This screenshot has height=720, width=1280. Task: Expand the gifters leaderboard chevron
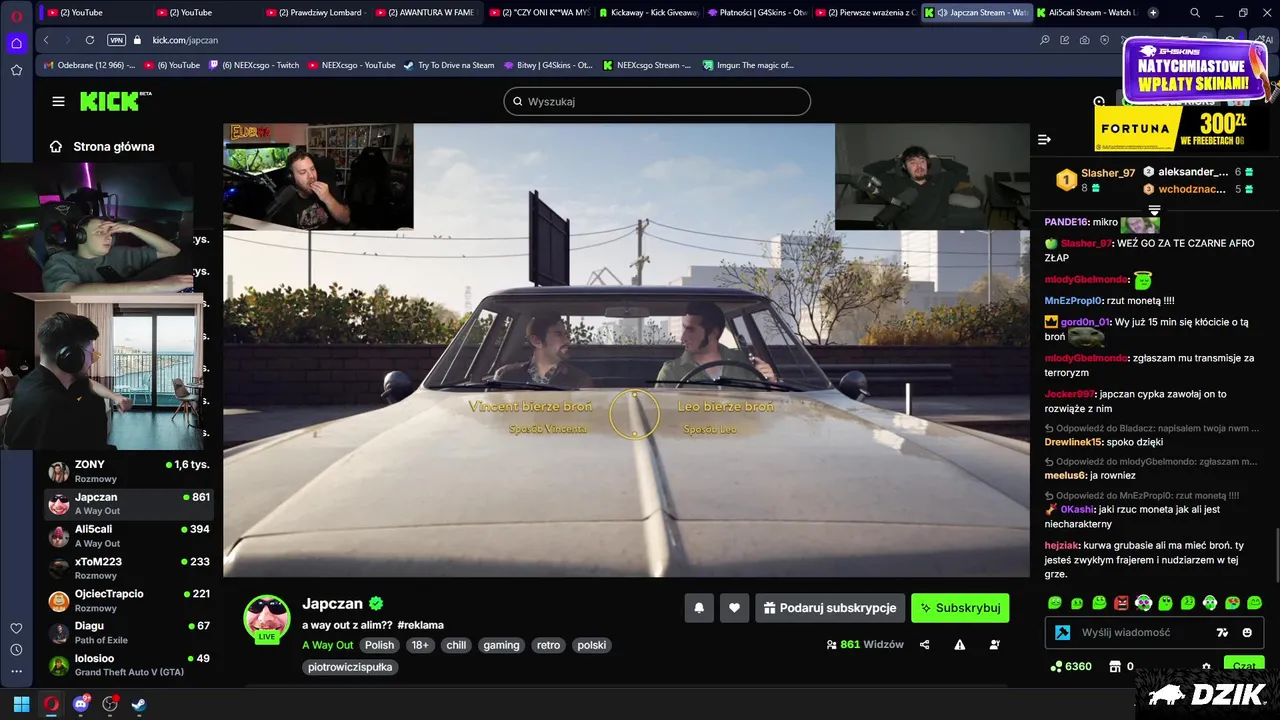coord(1154,211)
